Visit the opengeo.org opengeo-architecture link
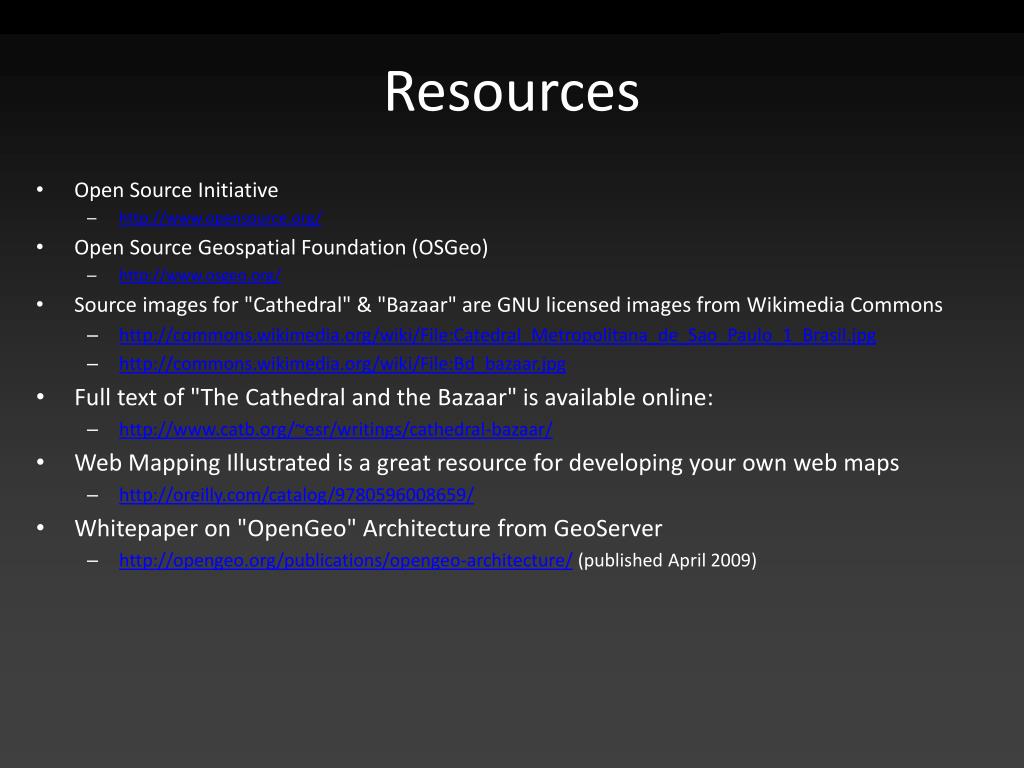1024x768 pixels. coord(346,560)
